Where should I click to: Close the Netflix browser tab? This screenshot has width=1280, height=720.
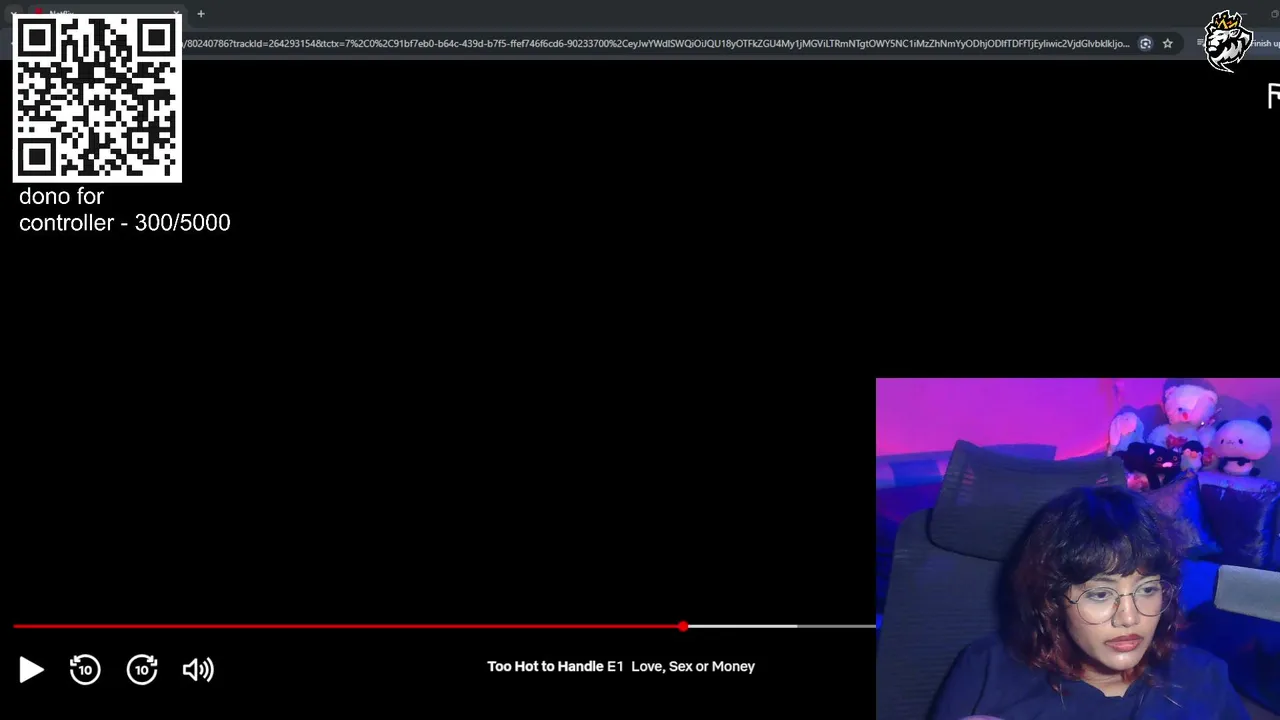pyautogui.click(x=176, y=14)
